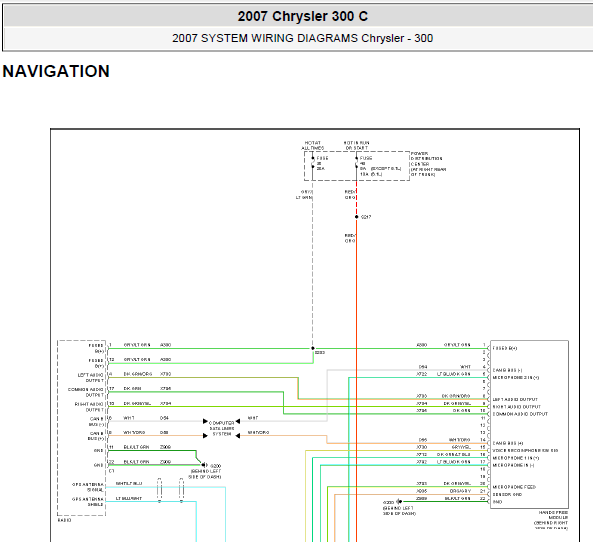Viewport: 593px width, 542px height.
Task: Click the 2007 System Wiring Diagrams subtitle
Action: tap(303, 38)
